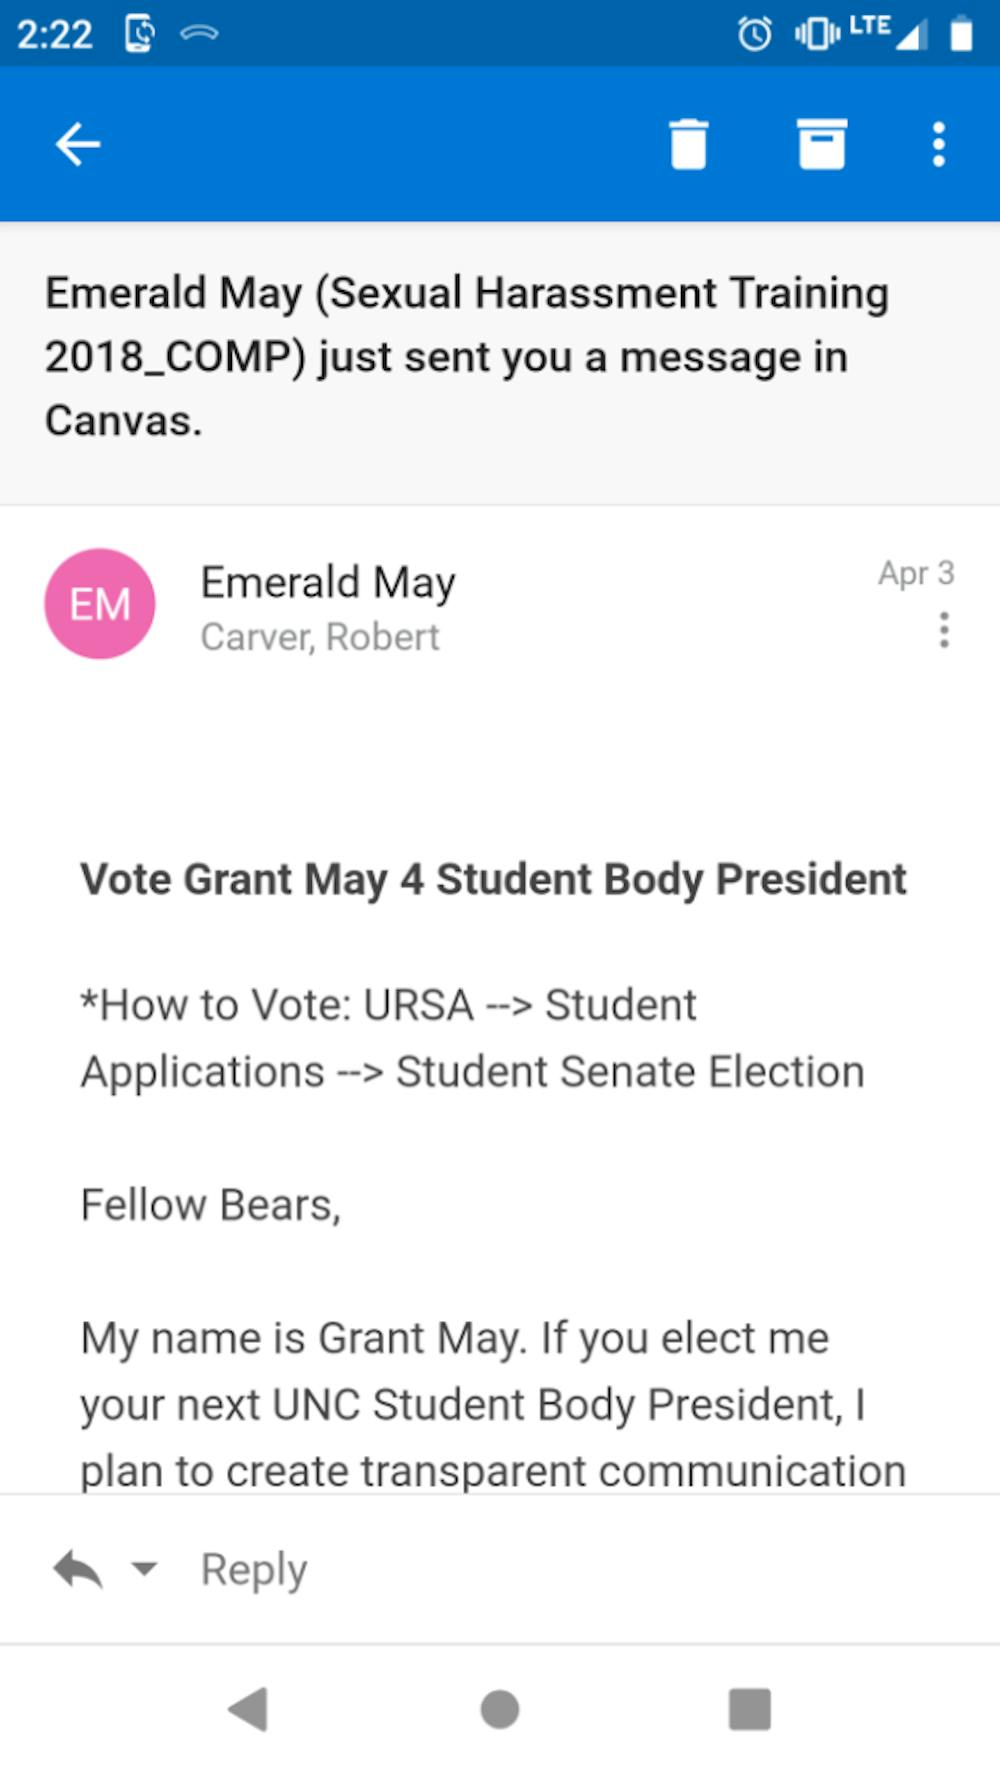Tap bold Vote Grant May heading
This screenshot has height=1776, width=1000.
point(493,879)
